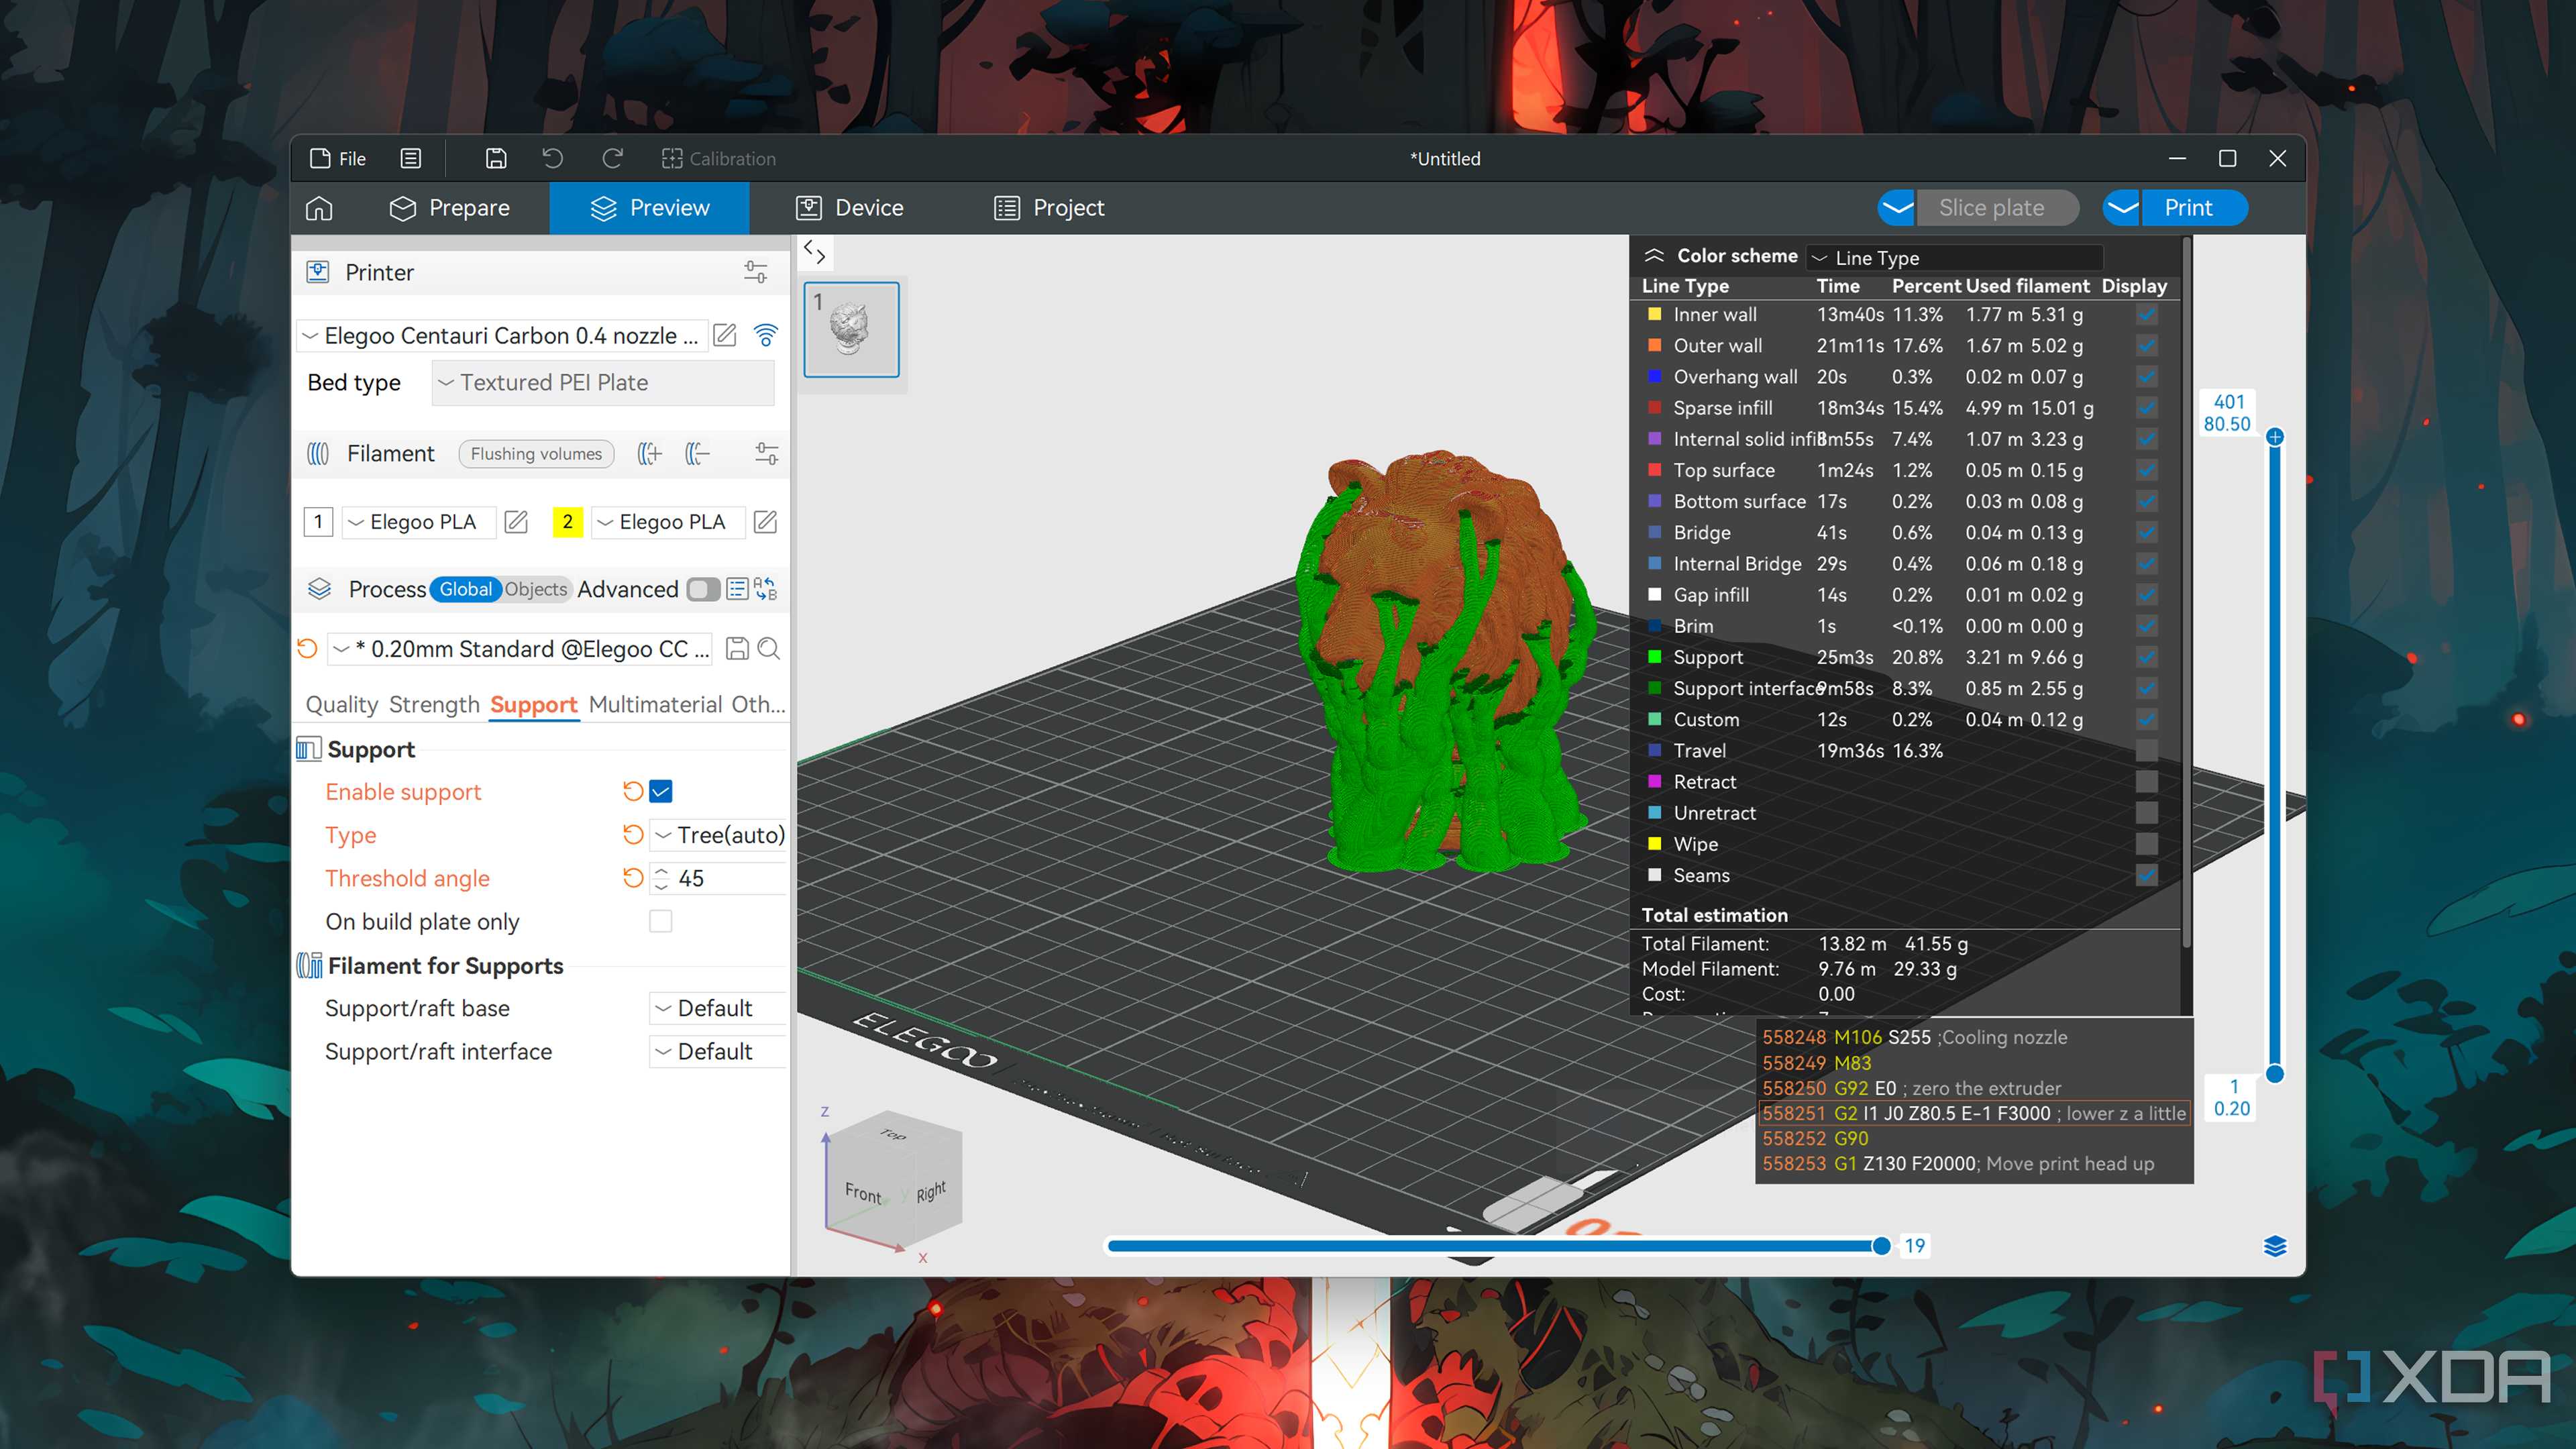
Task: Switch to the Device tab
Action: pos(850,208)
